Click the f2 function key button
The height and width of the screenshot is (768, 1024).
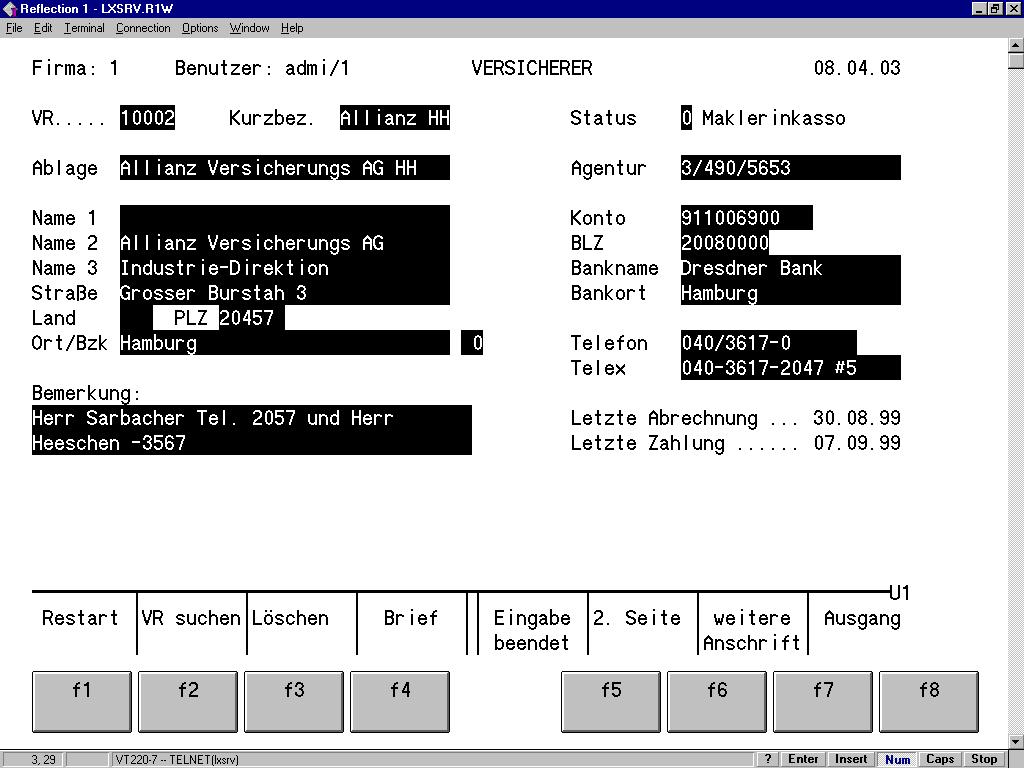[x=188, y=701]
